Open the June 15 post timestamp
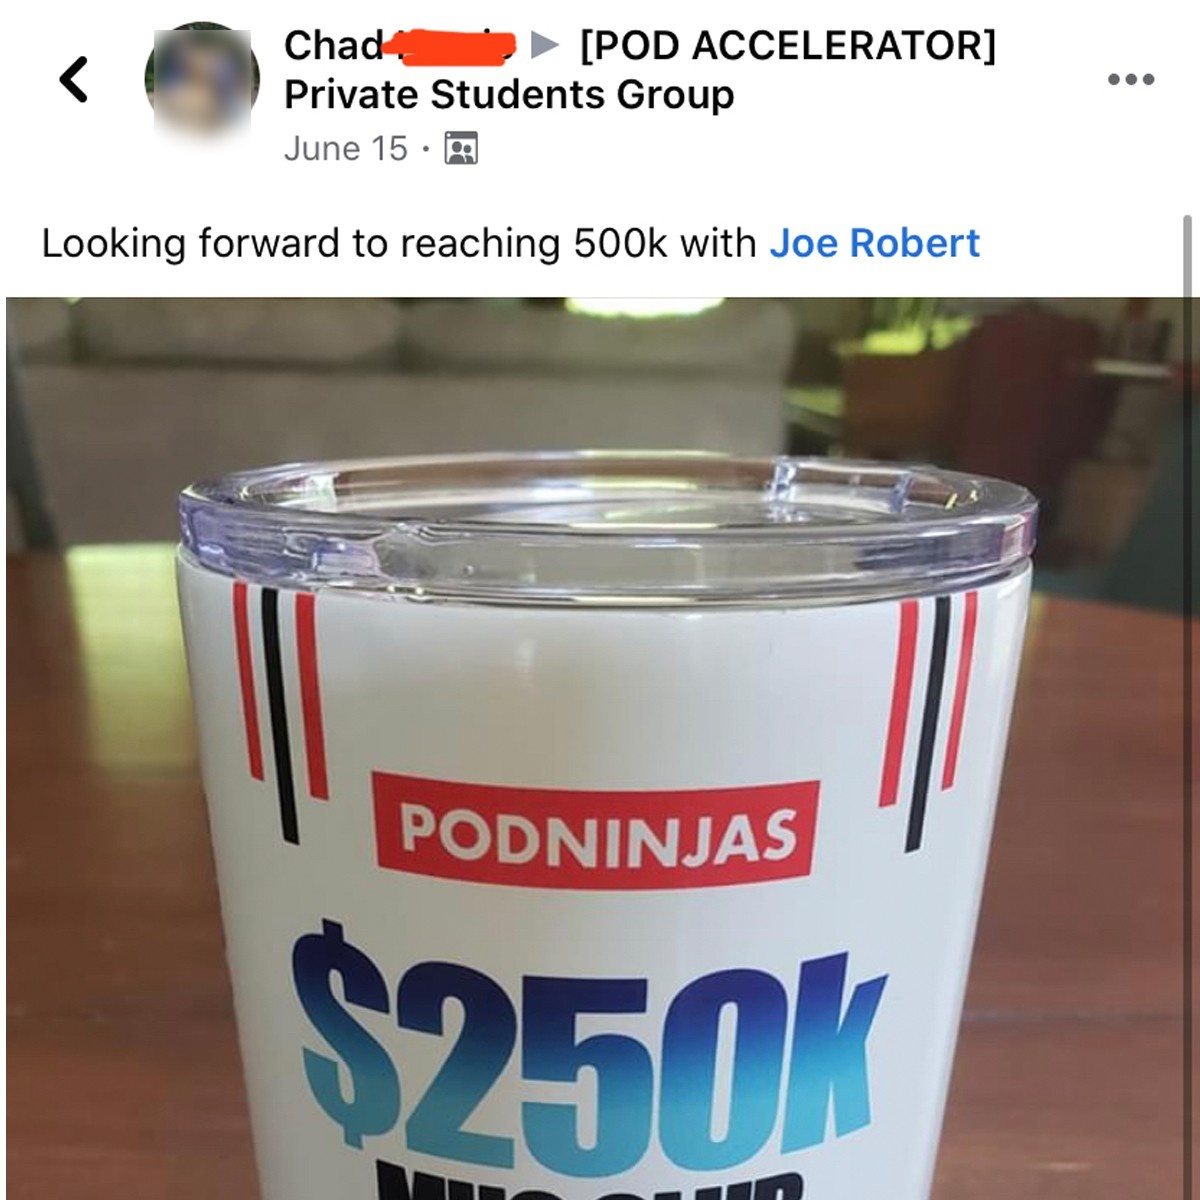 (346, 149)
